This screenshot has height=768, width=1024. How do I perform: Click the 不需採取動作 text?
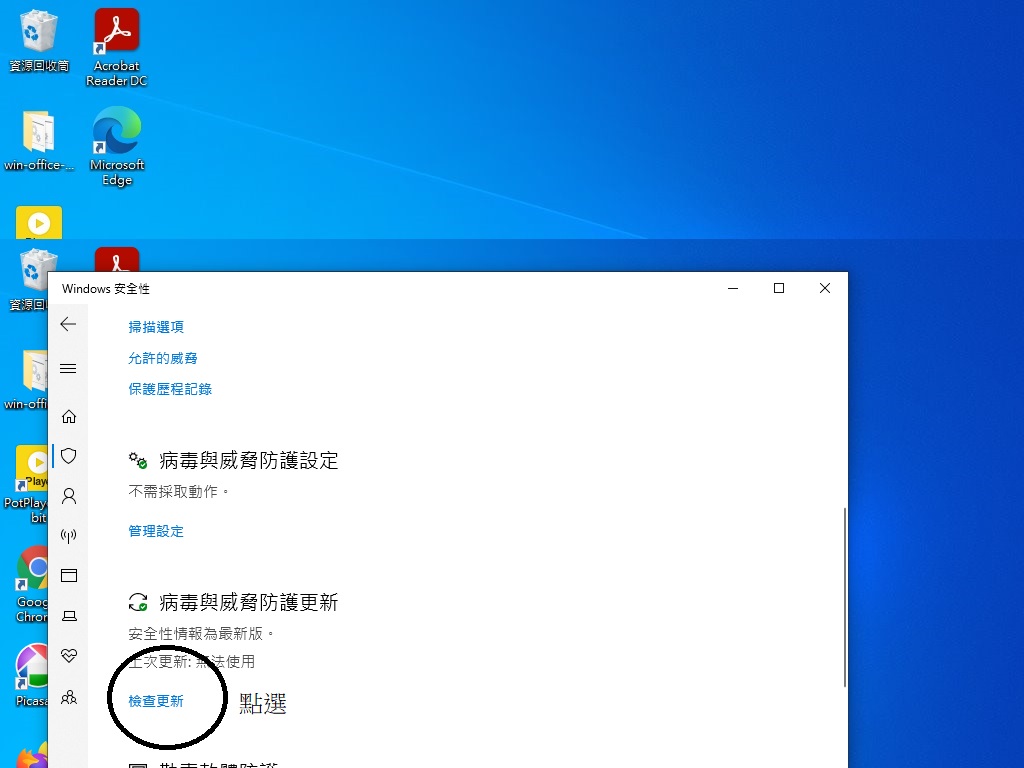click(178, 492)
